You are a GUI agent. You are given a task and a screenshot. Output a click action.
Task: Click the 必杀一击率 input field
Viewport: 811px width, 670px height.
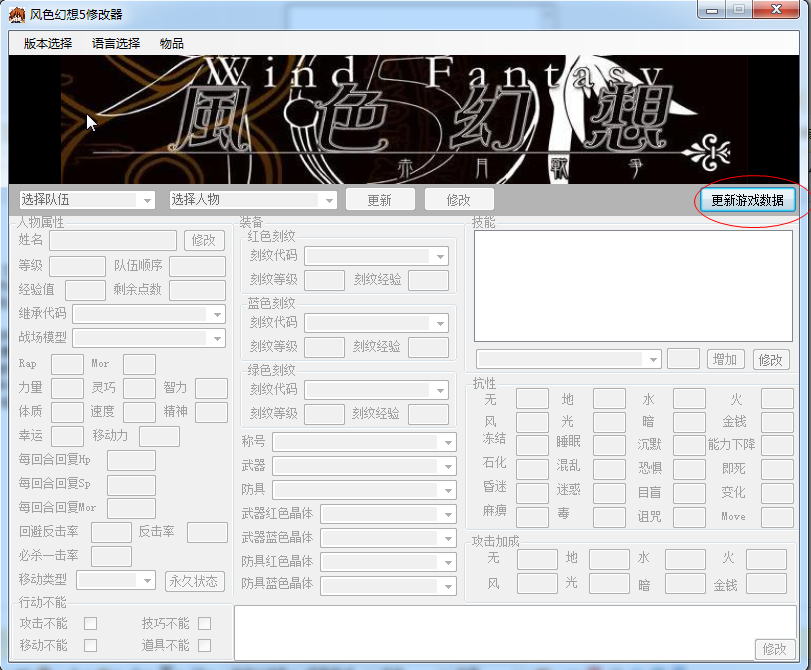pyautogui.click(x=111, y=556)
